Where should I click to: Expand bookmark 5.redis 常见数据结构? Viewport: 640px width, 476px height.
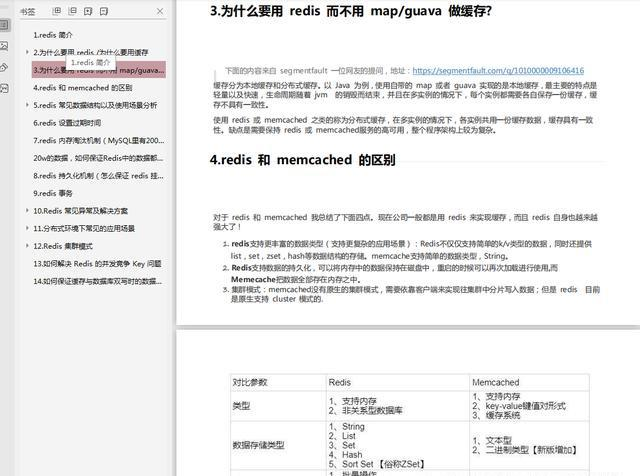(27, 105)
